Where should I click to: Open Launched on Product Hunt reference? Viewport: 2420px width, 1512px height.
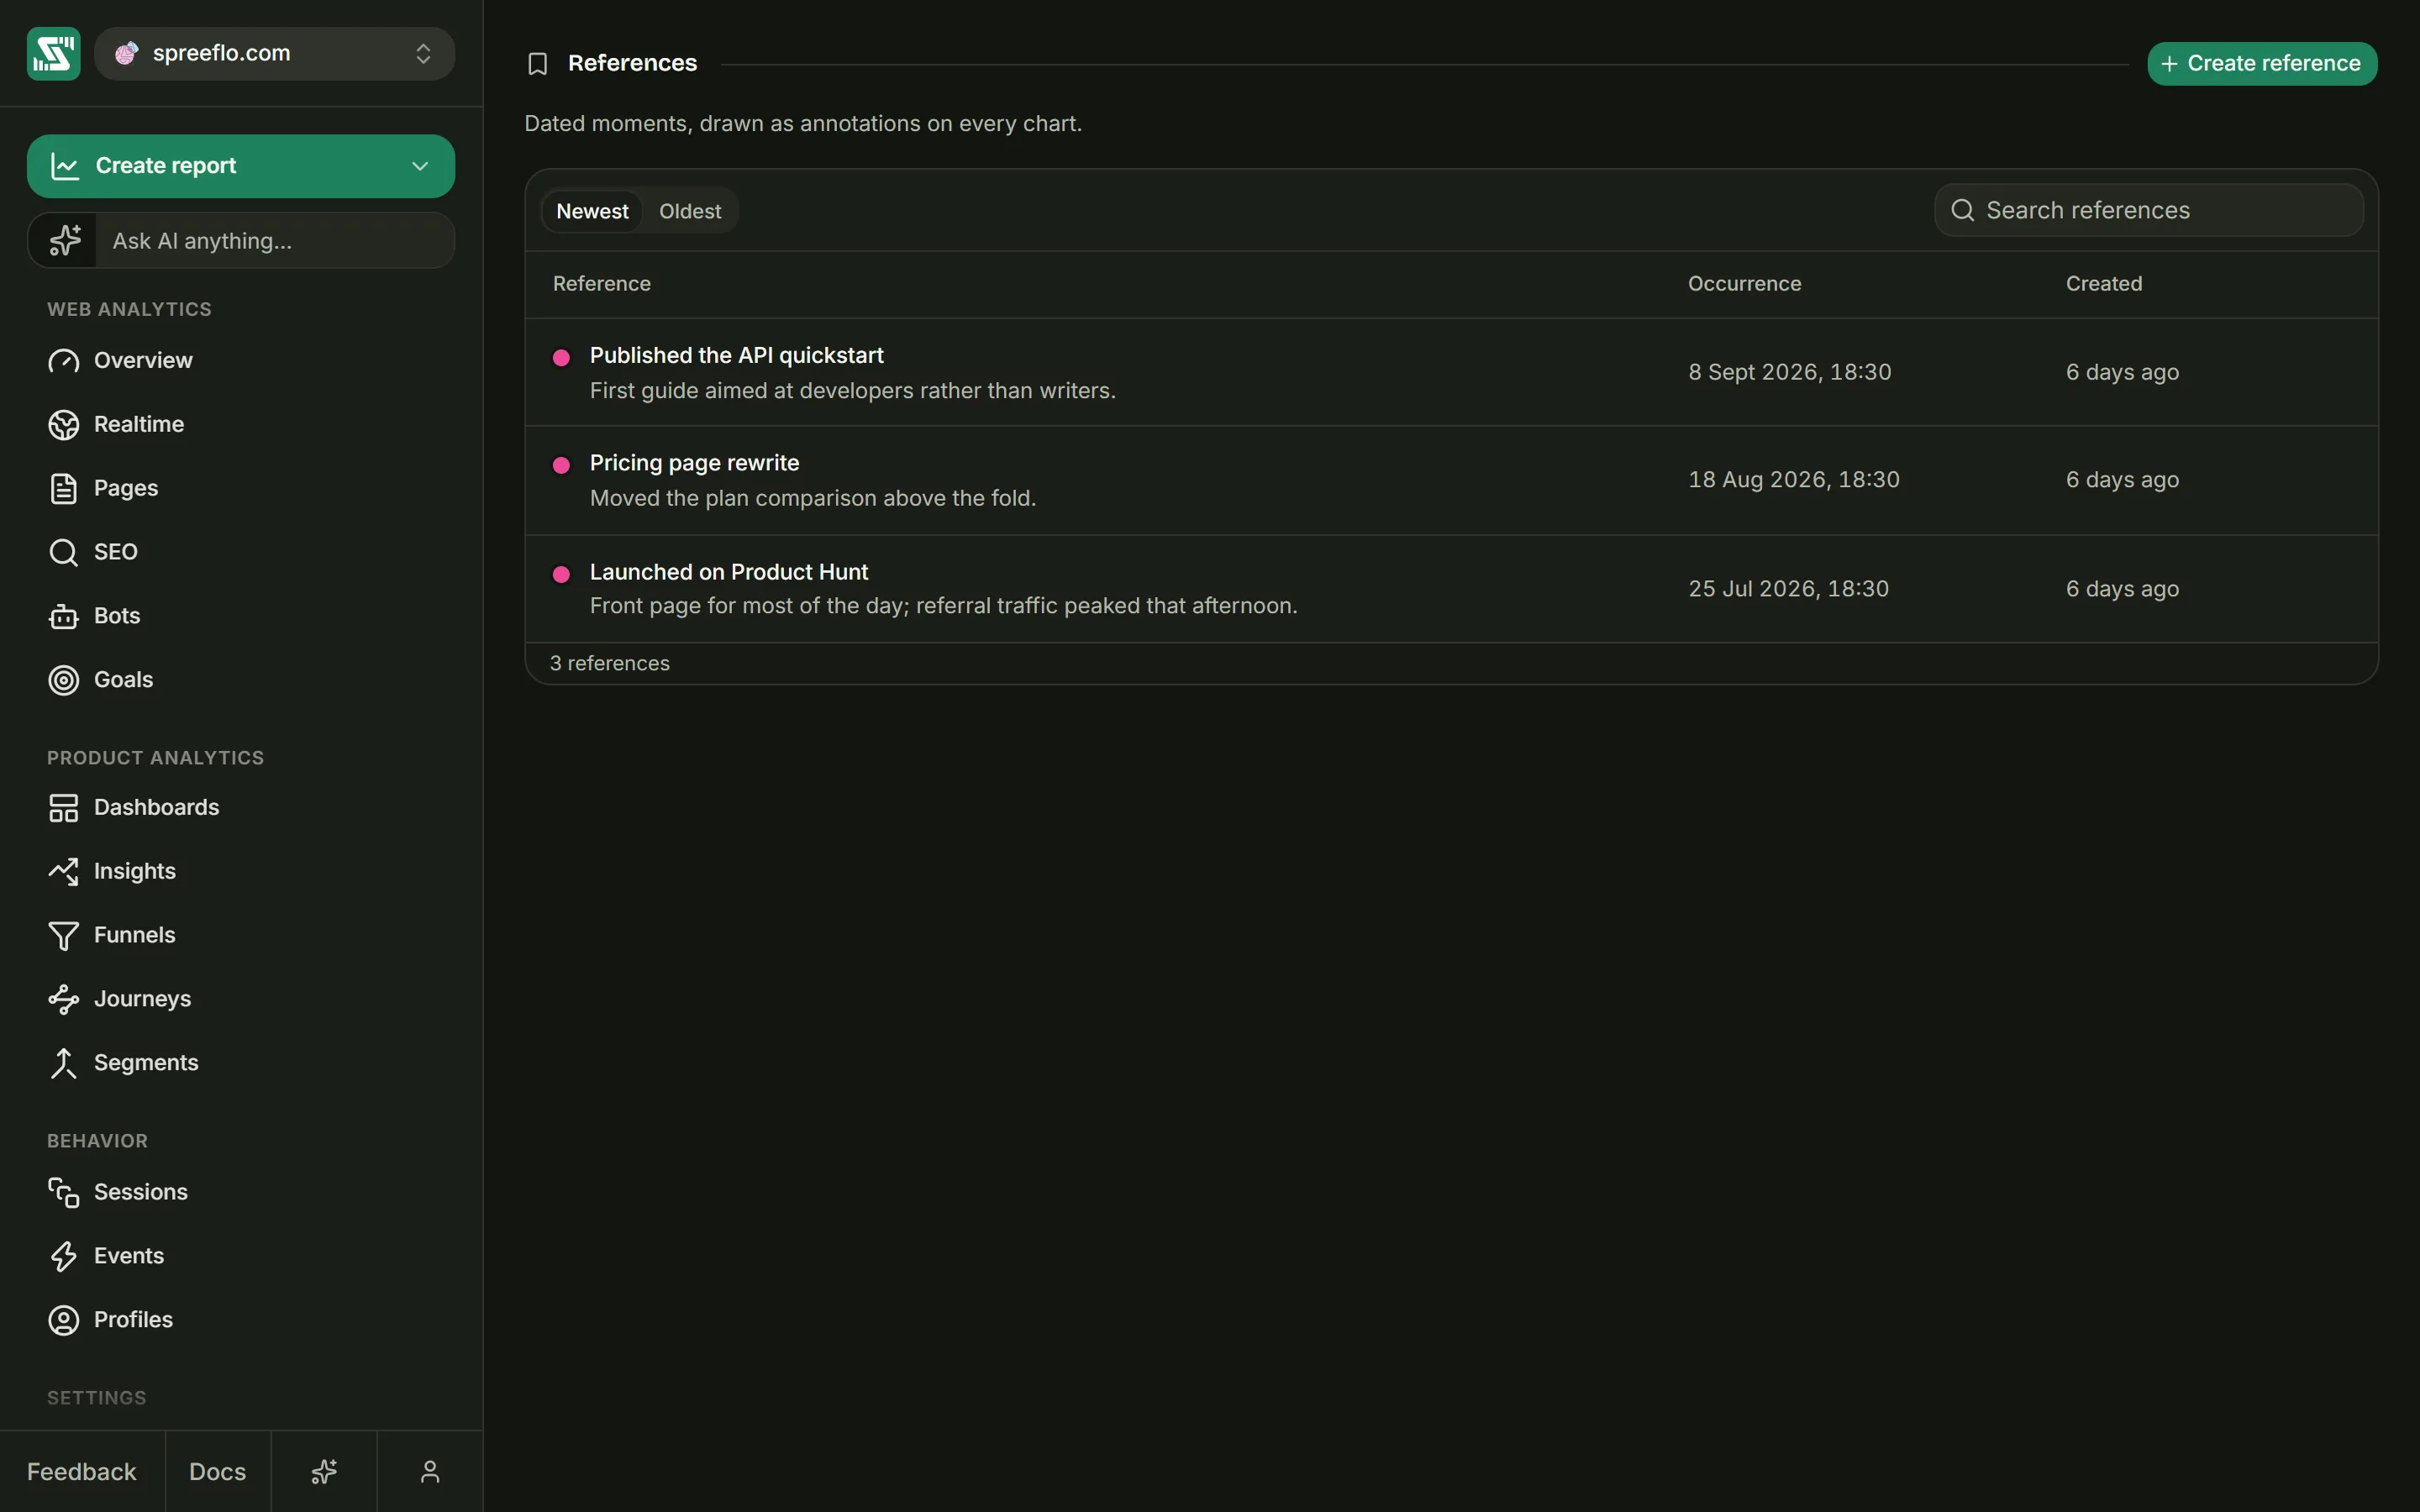coord(729,572)
